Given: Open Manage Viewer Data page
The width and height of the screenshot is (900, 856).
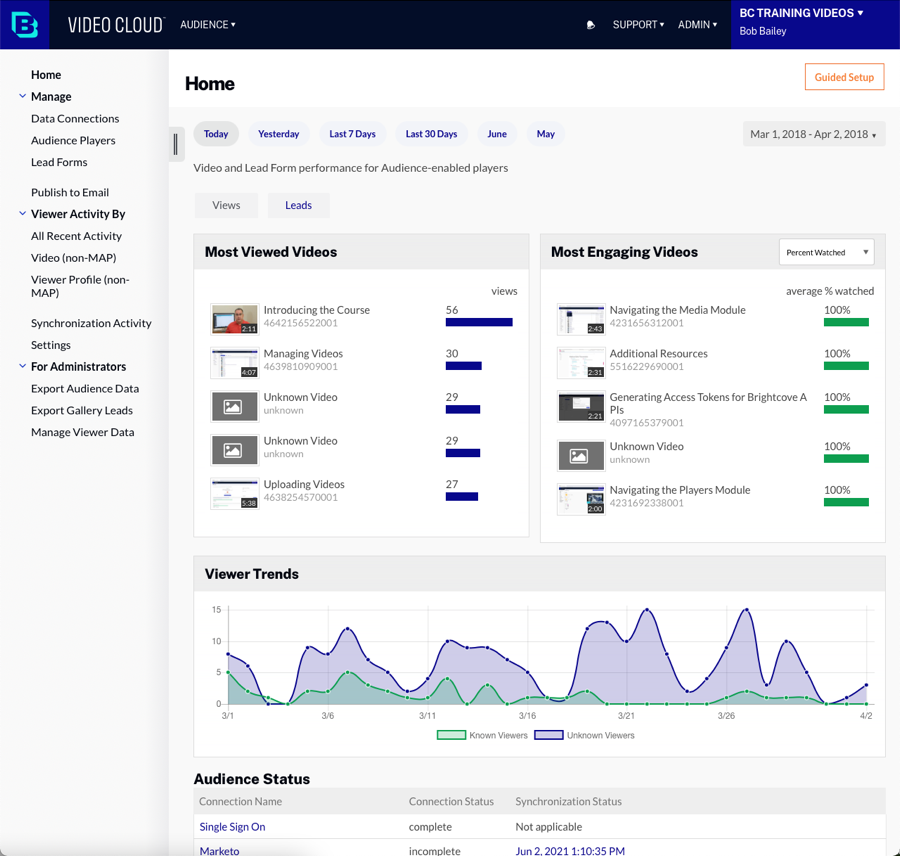Looking at the screenshot, I should tap(83, 432).
